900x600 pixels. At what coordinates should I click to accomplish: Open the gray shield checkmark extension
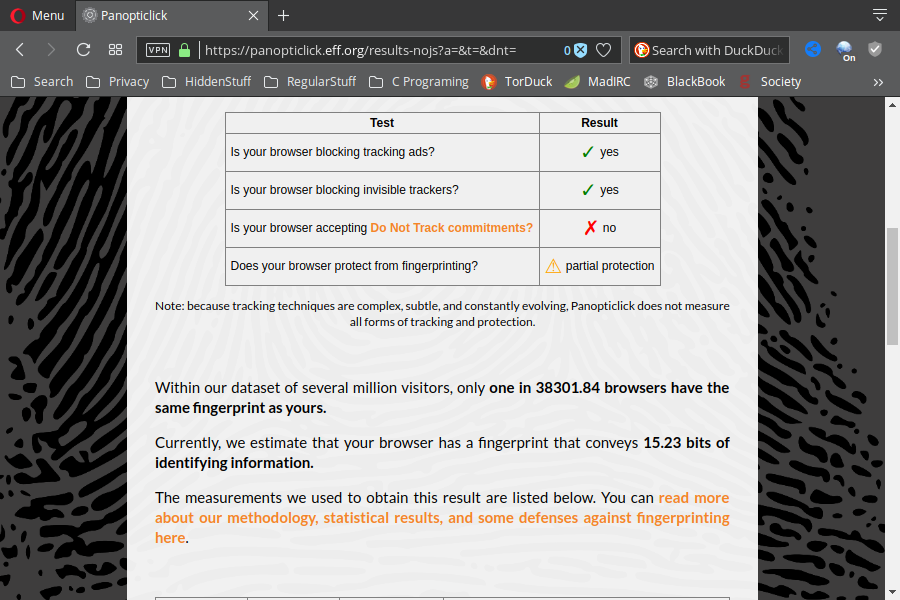point(875,49)
